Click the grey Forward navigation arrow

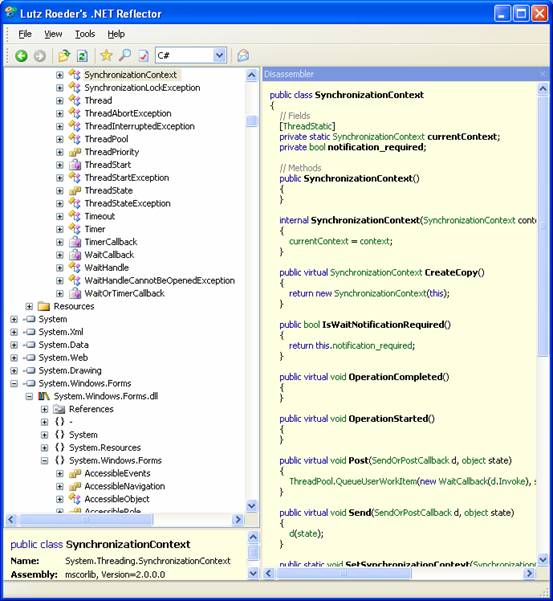40,56
